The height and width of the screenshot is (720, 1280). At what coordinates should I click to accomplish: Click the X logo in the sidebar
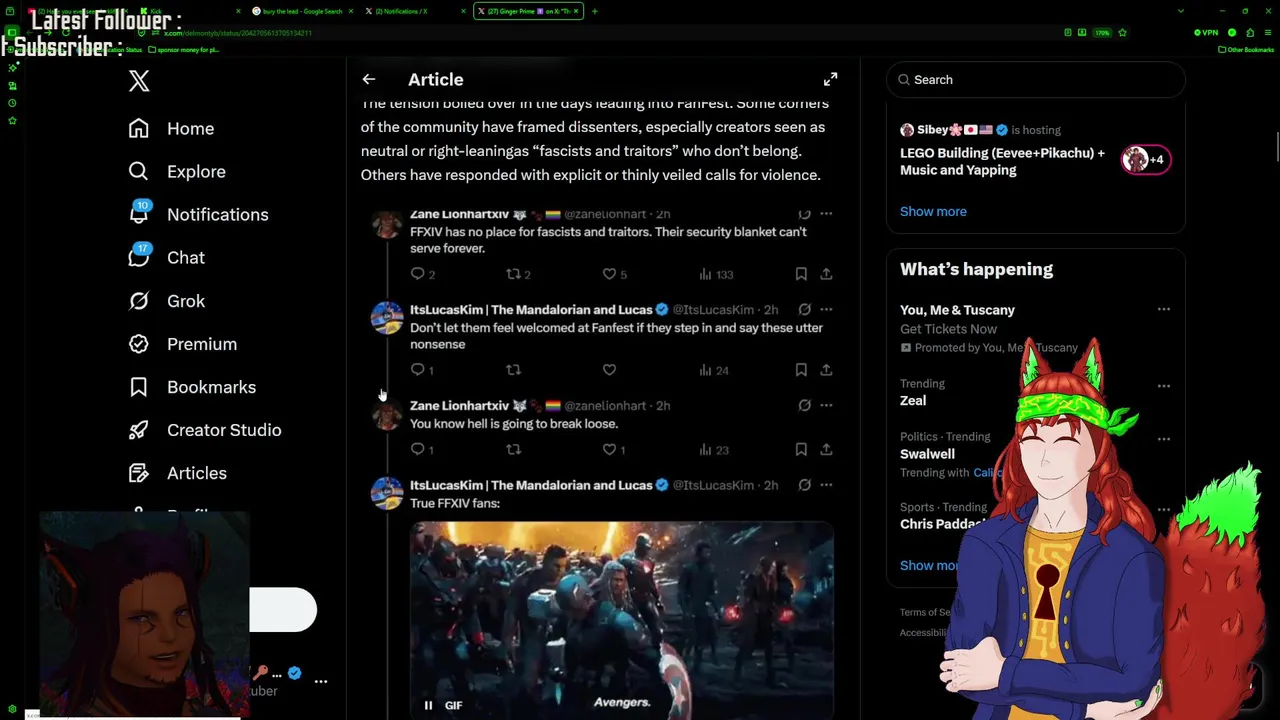139,81
